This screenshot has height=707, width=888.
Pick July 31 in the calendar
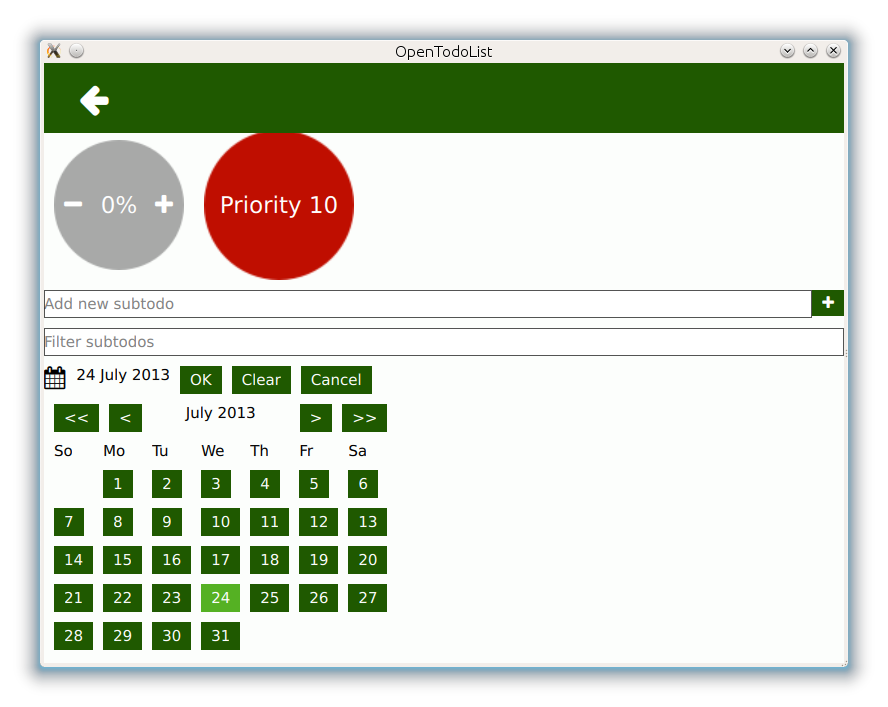(x=220, y=636)
